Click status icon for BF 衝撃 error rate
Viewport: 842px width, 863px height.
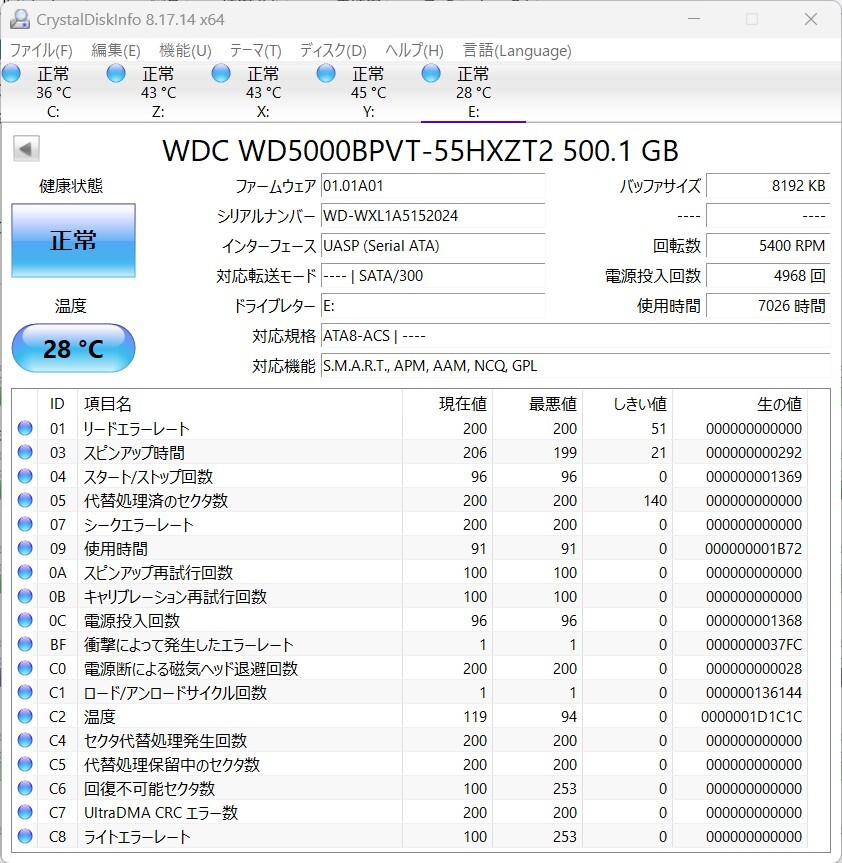(25, 644)
